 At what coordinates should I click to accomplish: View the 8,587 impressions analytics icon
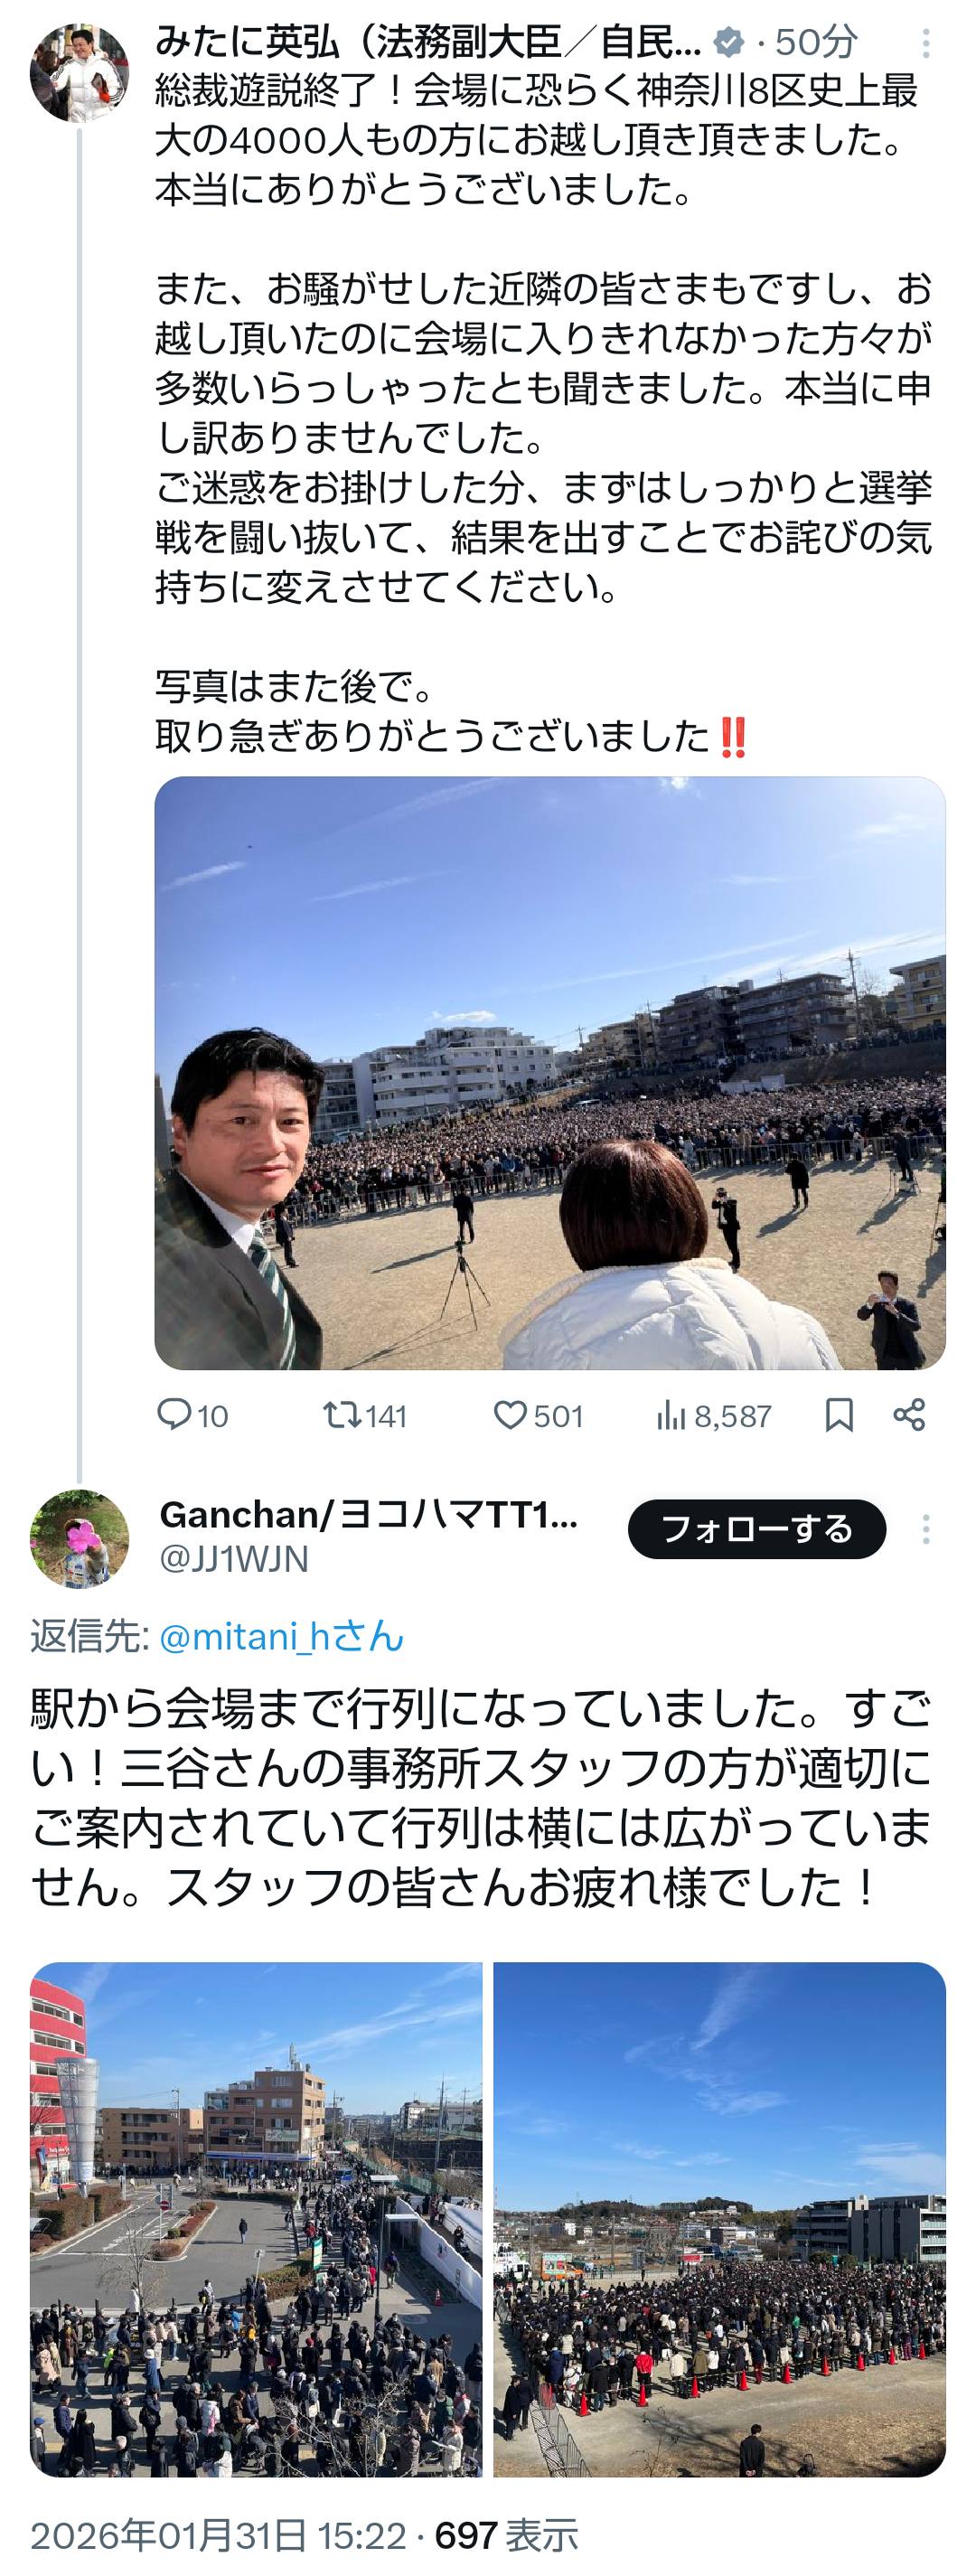coord(670,1415)
